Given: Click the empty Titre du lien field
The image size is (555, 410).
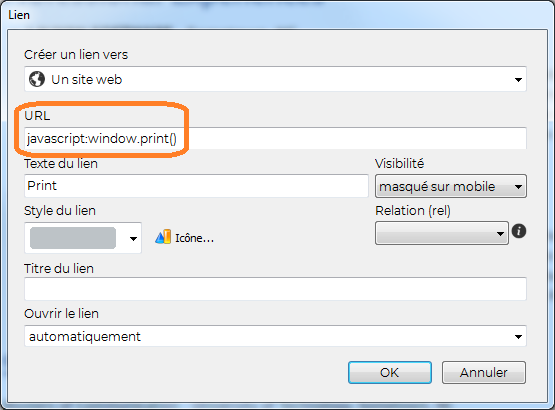Looking at the screenshot, I should click(275, 289).
